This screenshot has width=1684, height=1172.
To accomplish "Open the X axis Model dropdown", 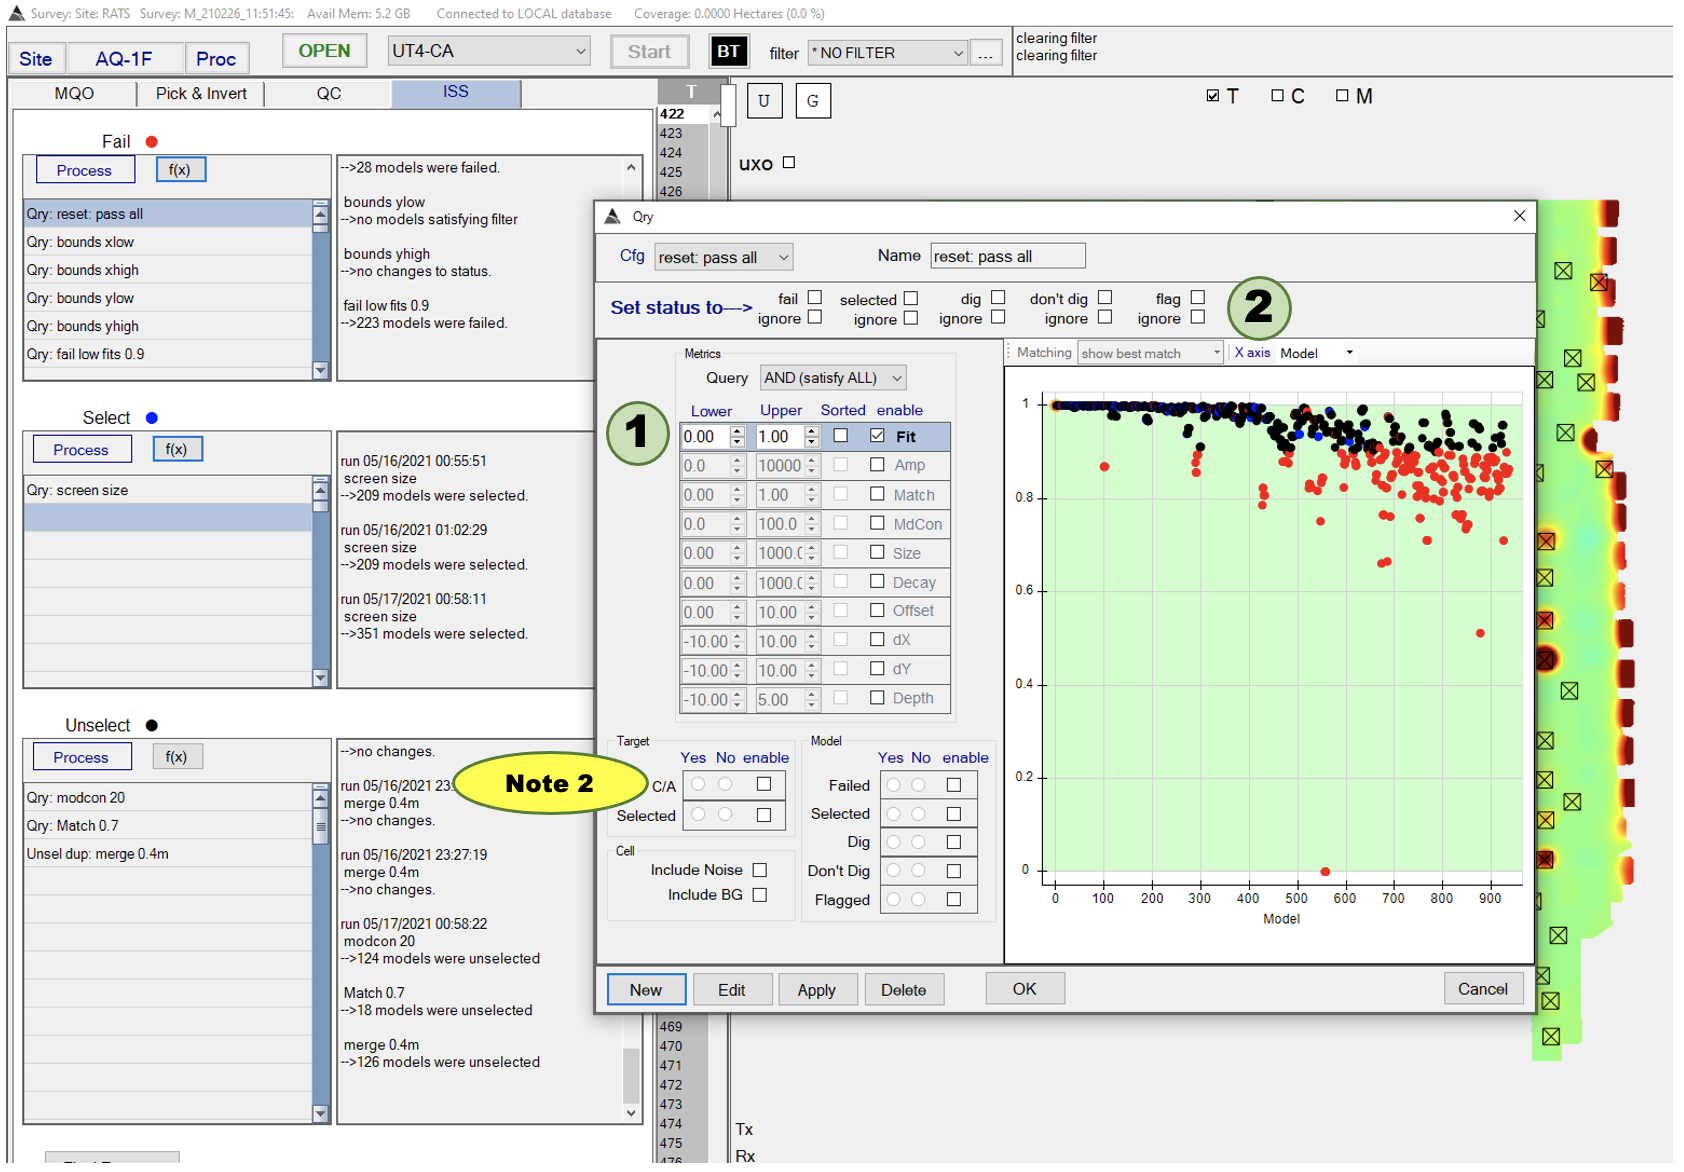I will (x=1317, y=353).
